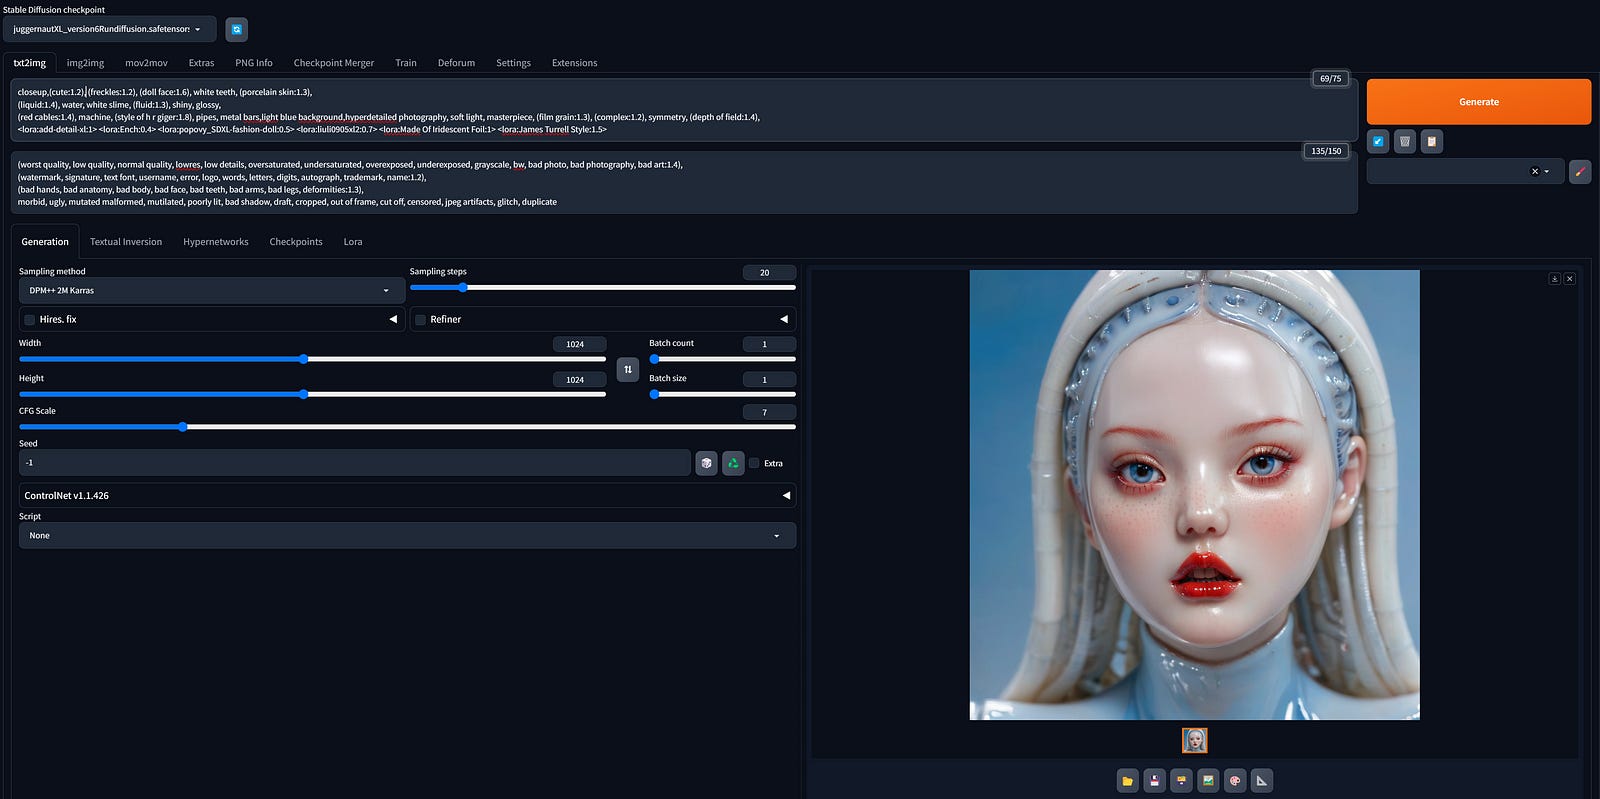Screen dimensions: 1600x799
Task: Tick the Extra seed checkbox
Action: [x=755, y=463]
